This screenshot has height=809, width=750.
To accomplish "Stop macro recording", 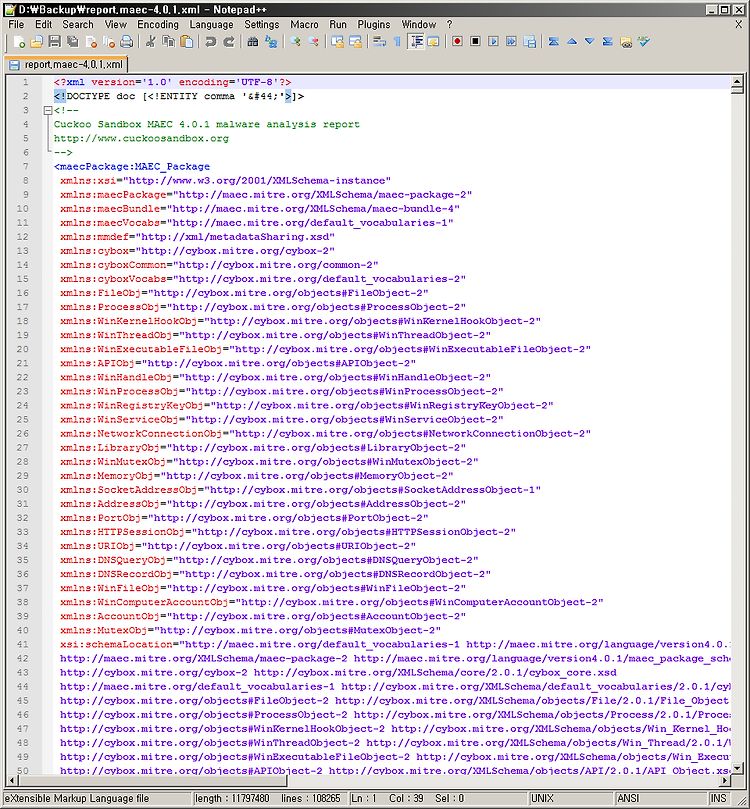I will pyautogui.click(x=475, y=42).
